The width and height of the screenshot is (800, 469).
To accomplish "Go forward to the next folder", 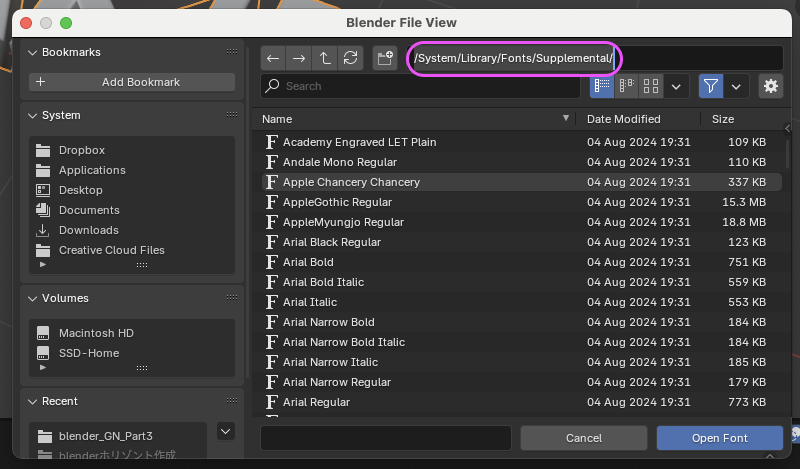I will 299,58.
